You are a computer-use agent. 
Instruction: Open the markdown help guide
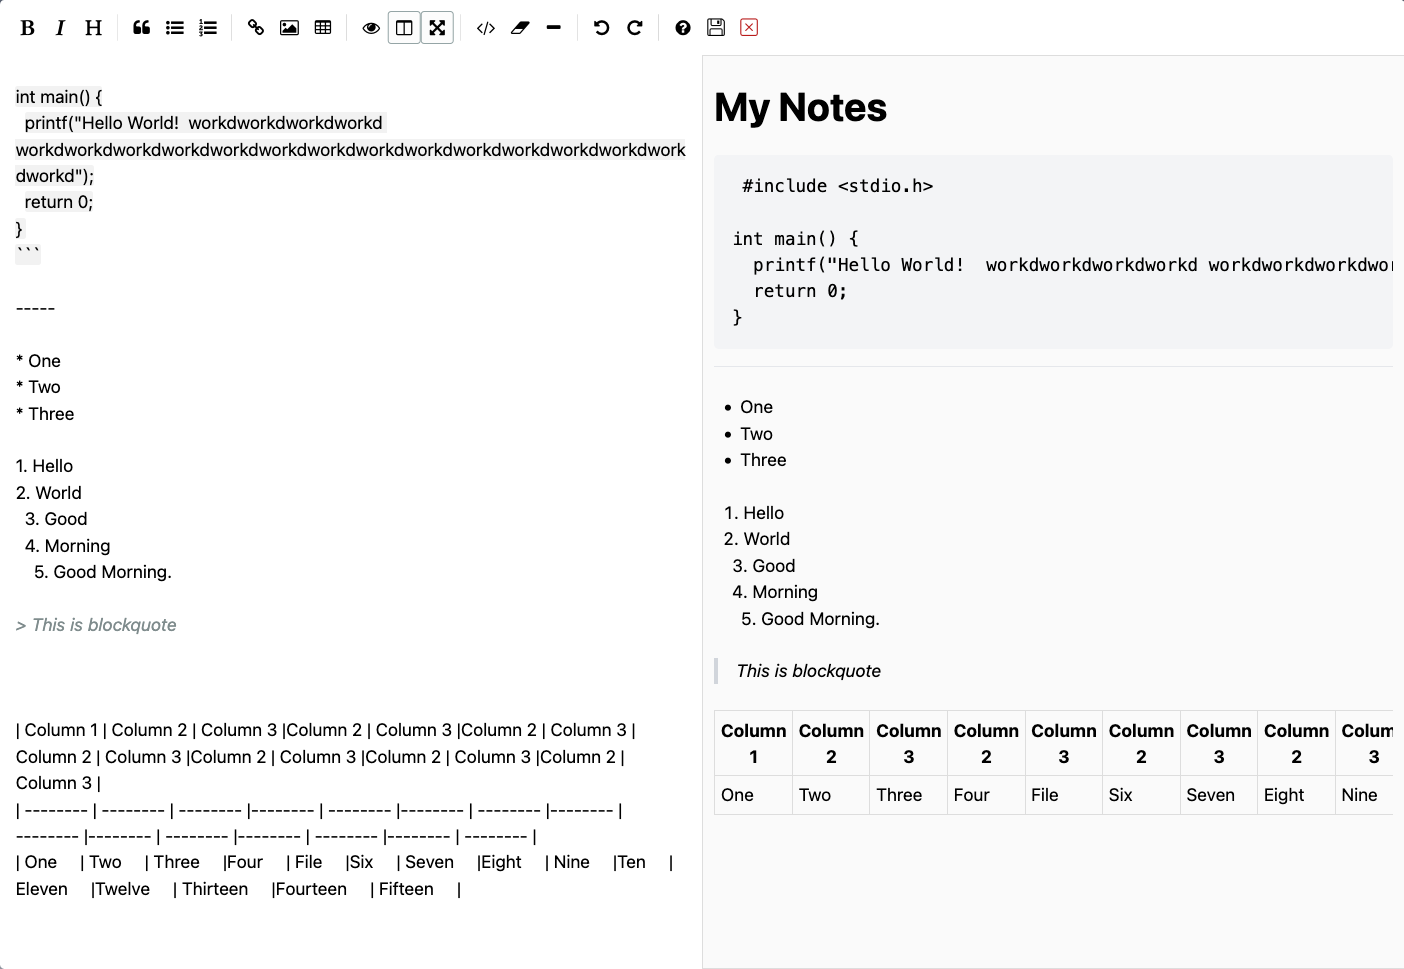coord(683,28)
